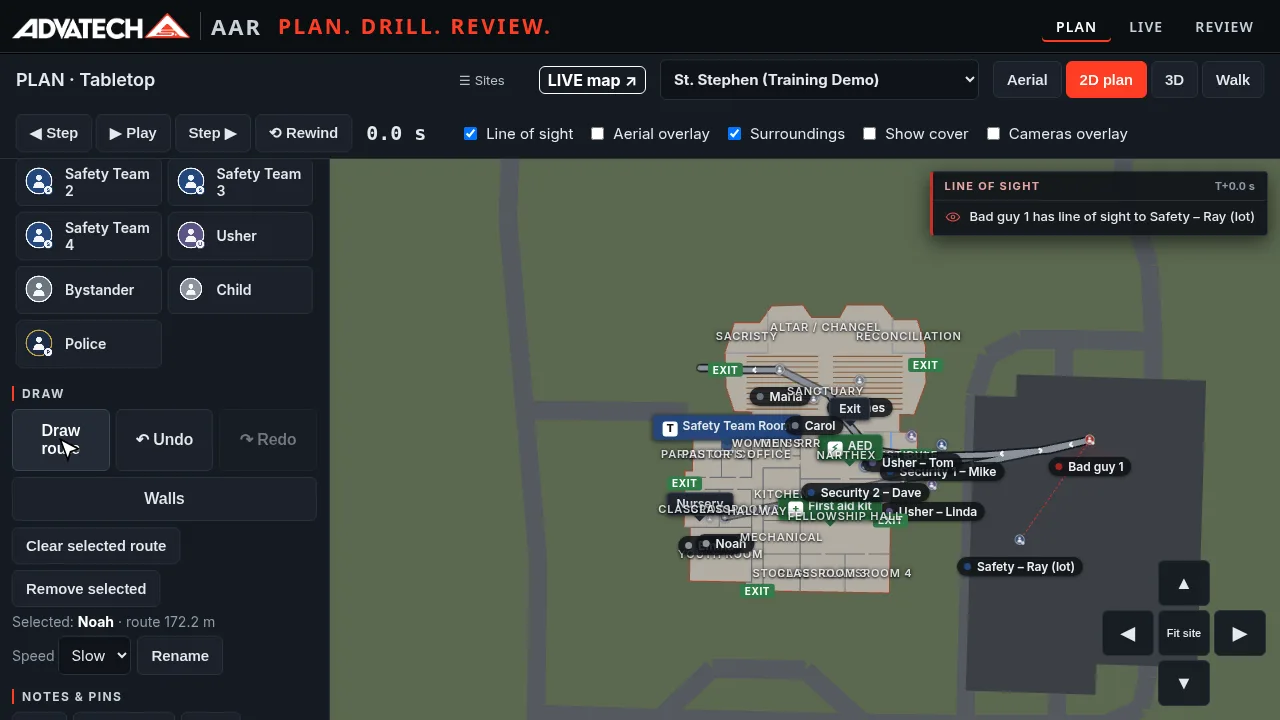This screenshot has height=720, width=1280.
Task: Uncheck the Line of sight checkbox
Action: tap(470, 133)
